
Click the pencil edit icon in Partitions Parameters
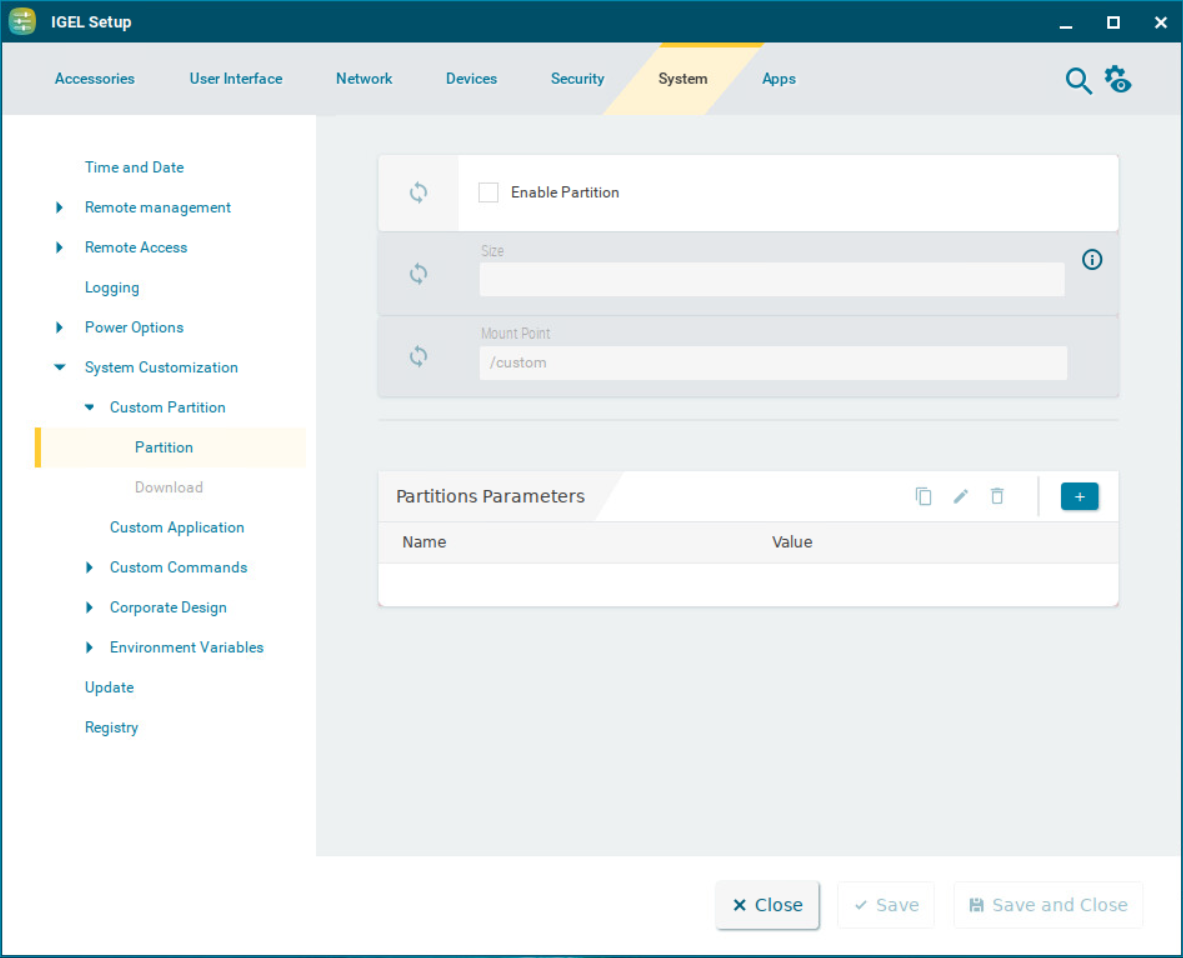(960, 496)
